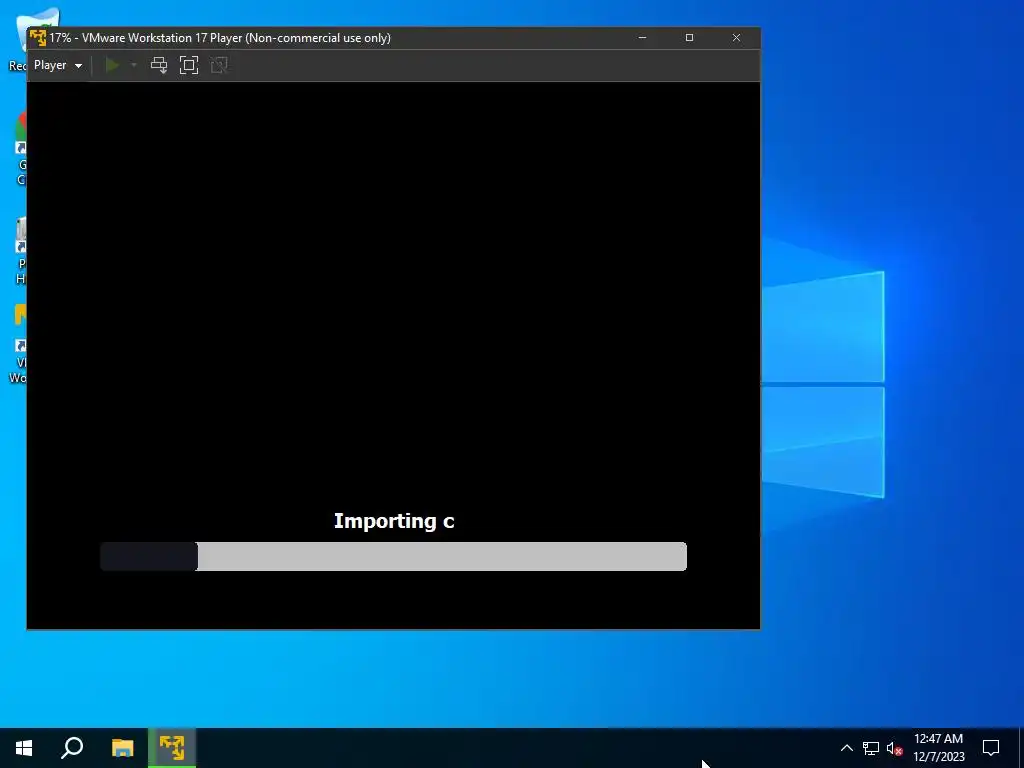Click the muted volume tray icon
Image resolution: width=1024 pixels, height=768 pixels.
(x=894, y=748)
